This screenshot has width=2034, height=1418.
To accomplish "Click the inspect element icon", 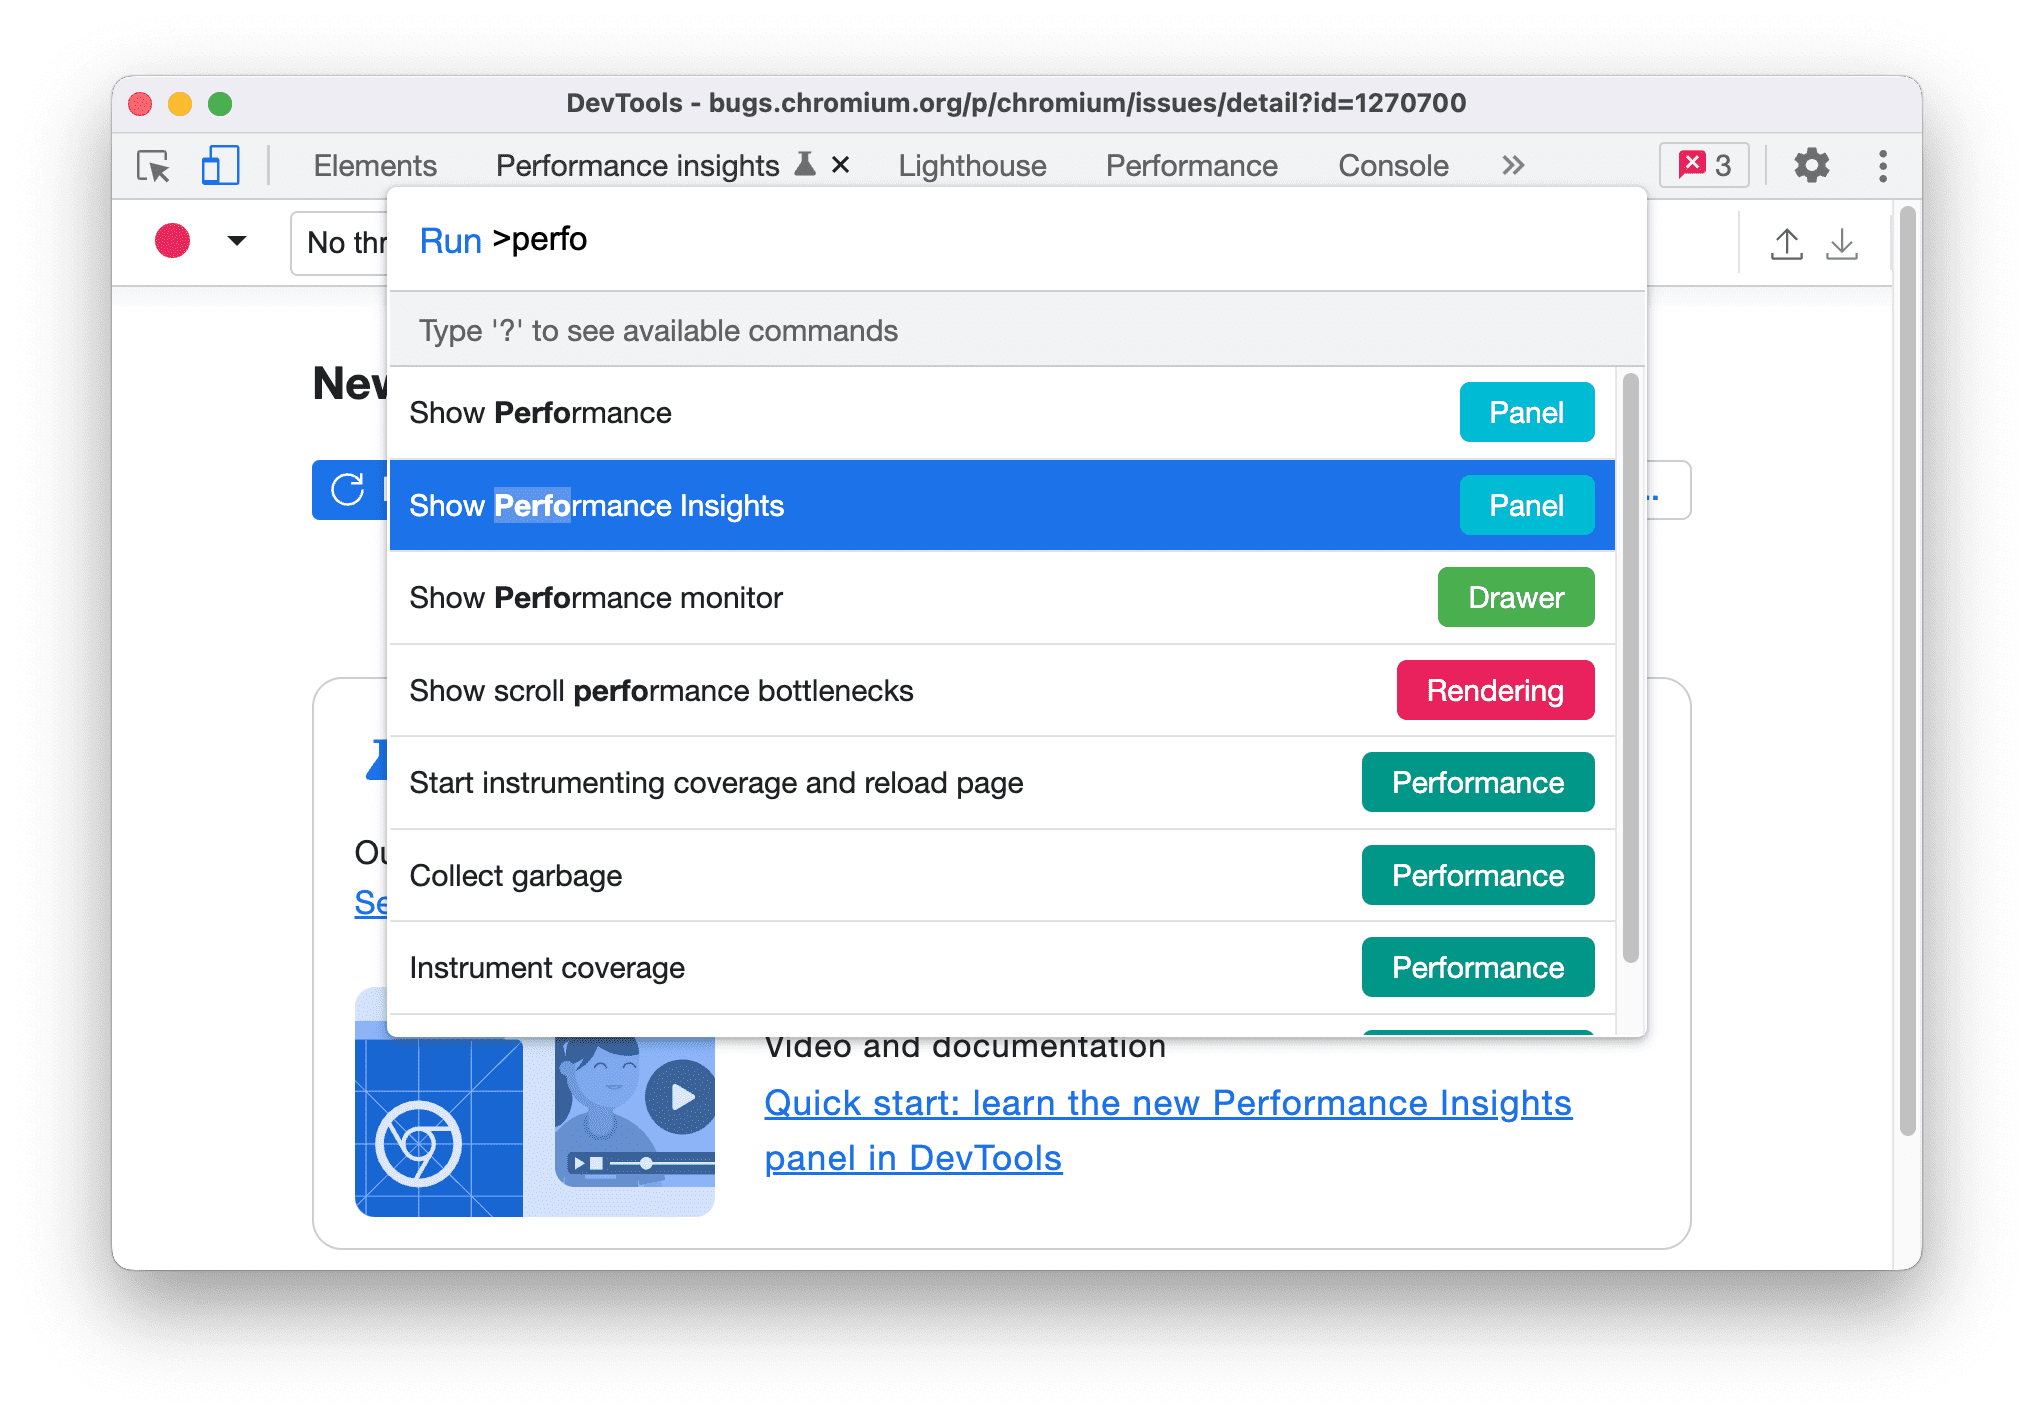I will (155, 165).
